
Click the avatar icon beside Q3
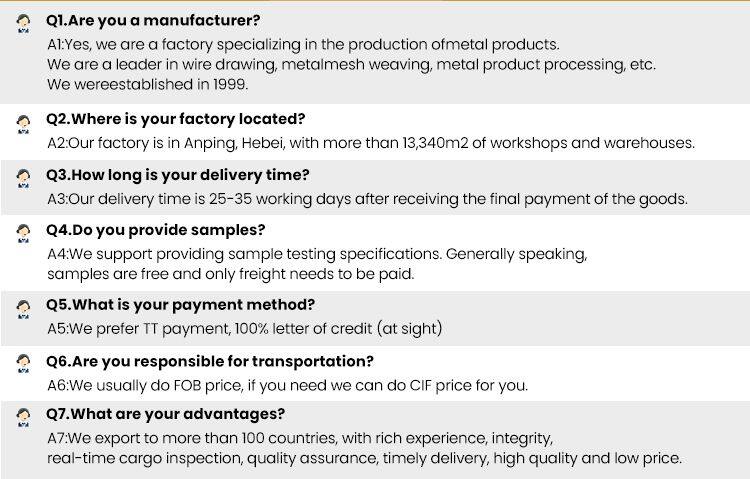(x=24, y=179)
